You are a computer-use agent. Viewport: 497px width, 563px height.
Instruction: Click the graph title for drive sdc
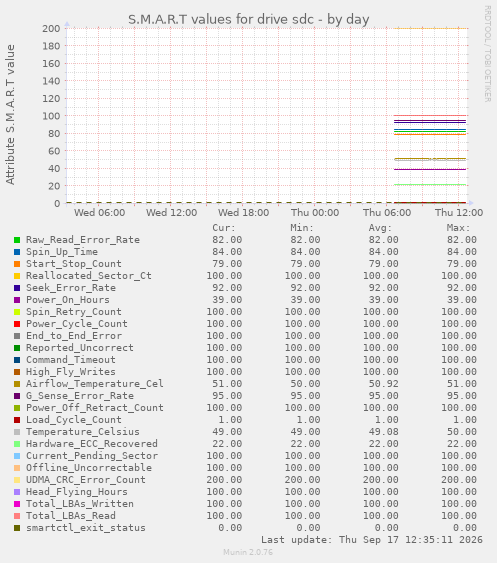[x=248, y=19]
